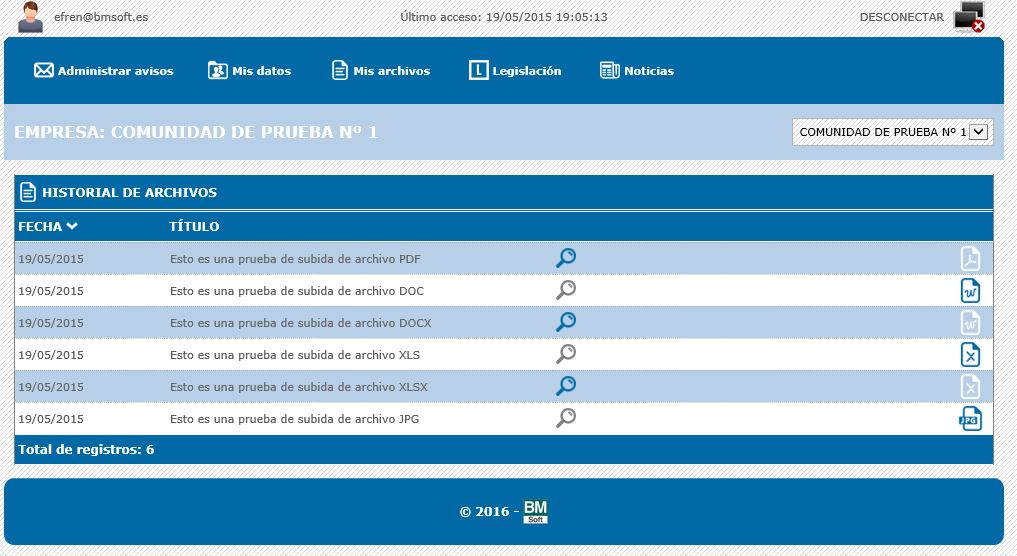This screenshot has height=556, width=1017.
Task: Open the Noticias menu item
Action: pyautogui.click(x=637, y=71)
